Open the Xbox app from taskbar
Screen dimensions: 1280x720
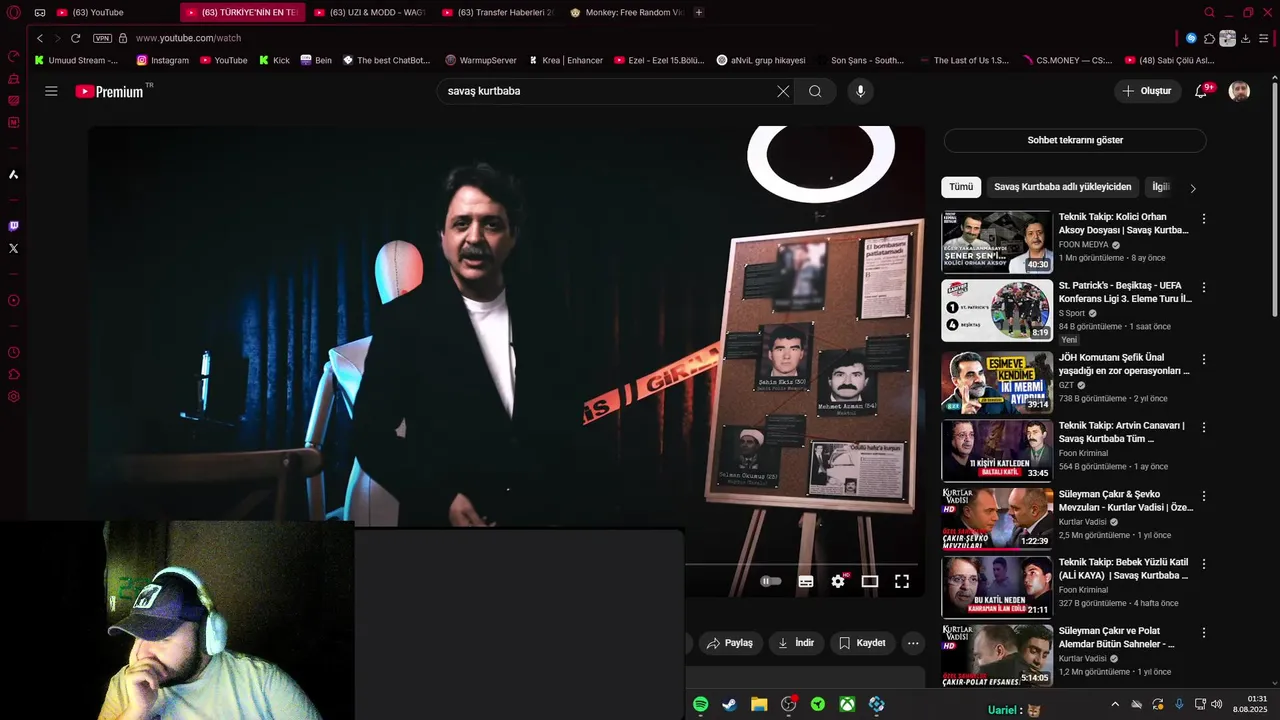point(847,705)
